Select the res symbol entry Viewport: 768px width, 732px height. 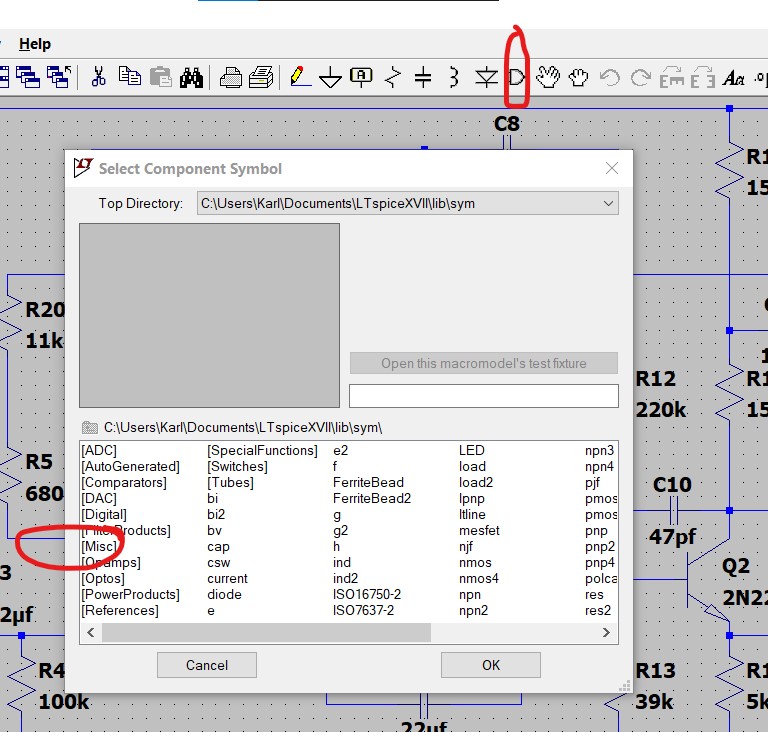[x=594, y=594]
